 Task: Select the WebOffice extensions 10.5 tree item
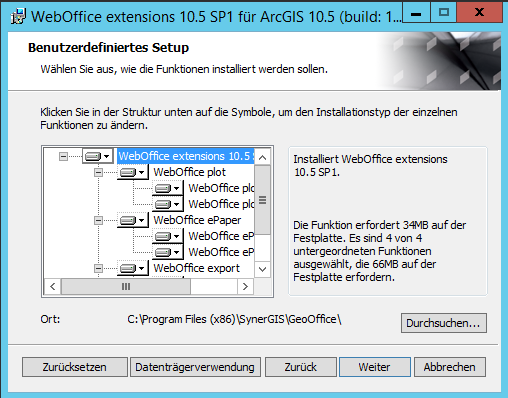click(186, 156)
